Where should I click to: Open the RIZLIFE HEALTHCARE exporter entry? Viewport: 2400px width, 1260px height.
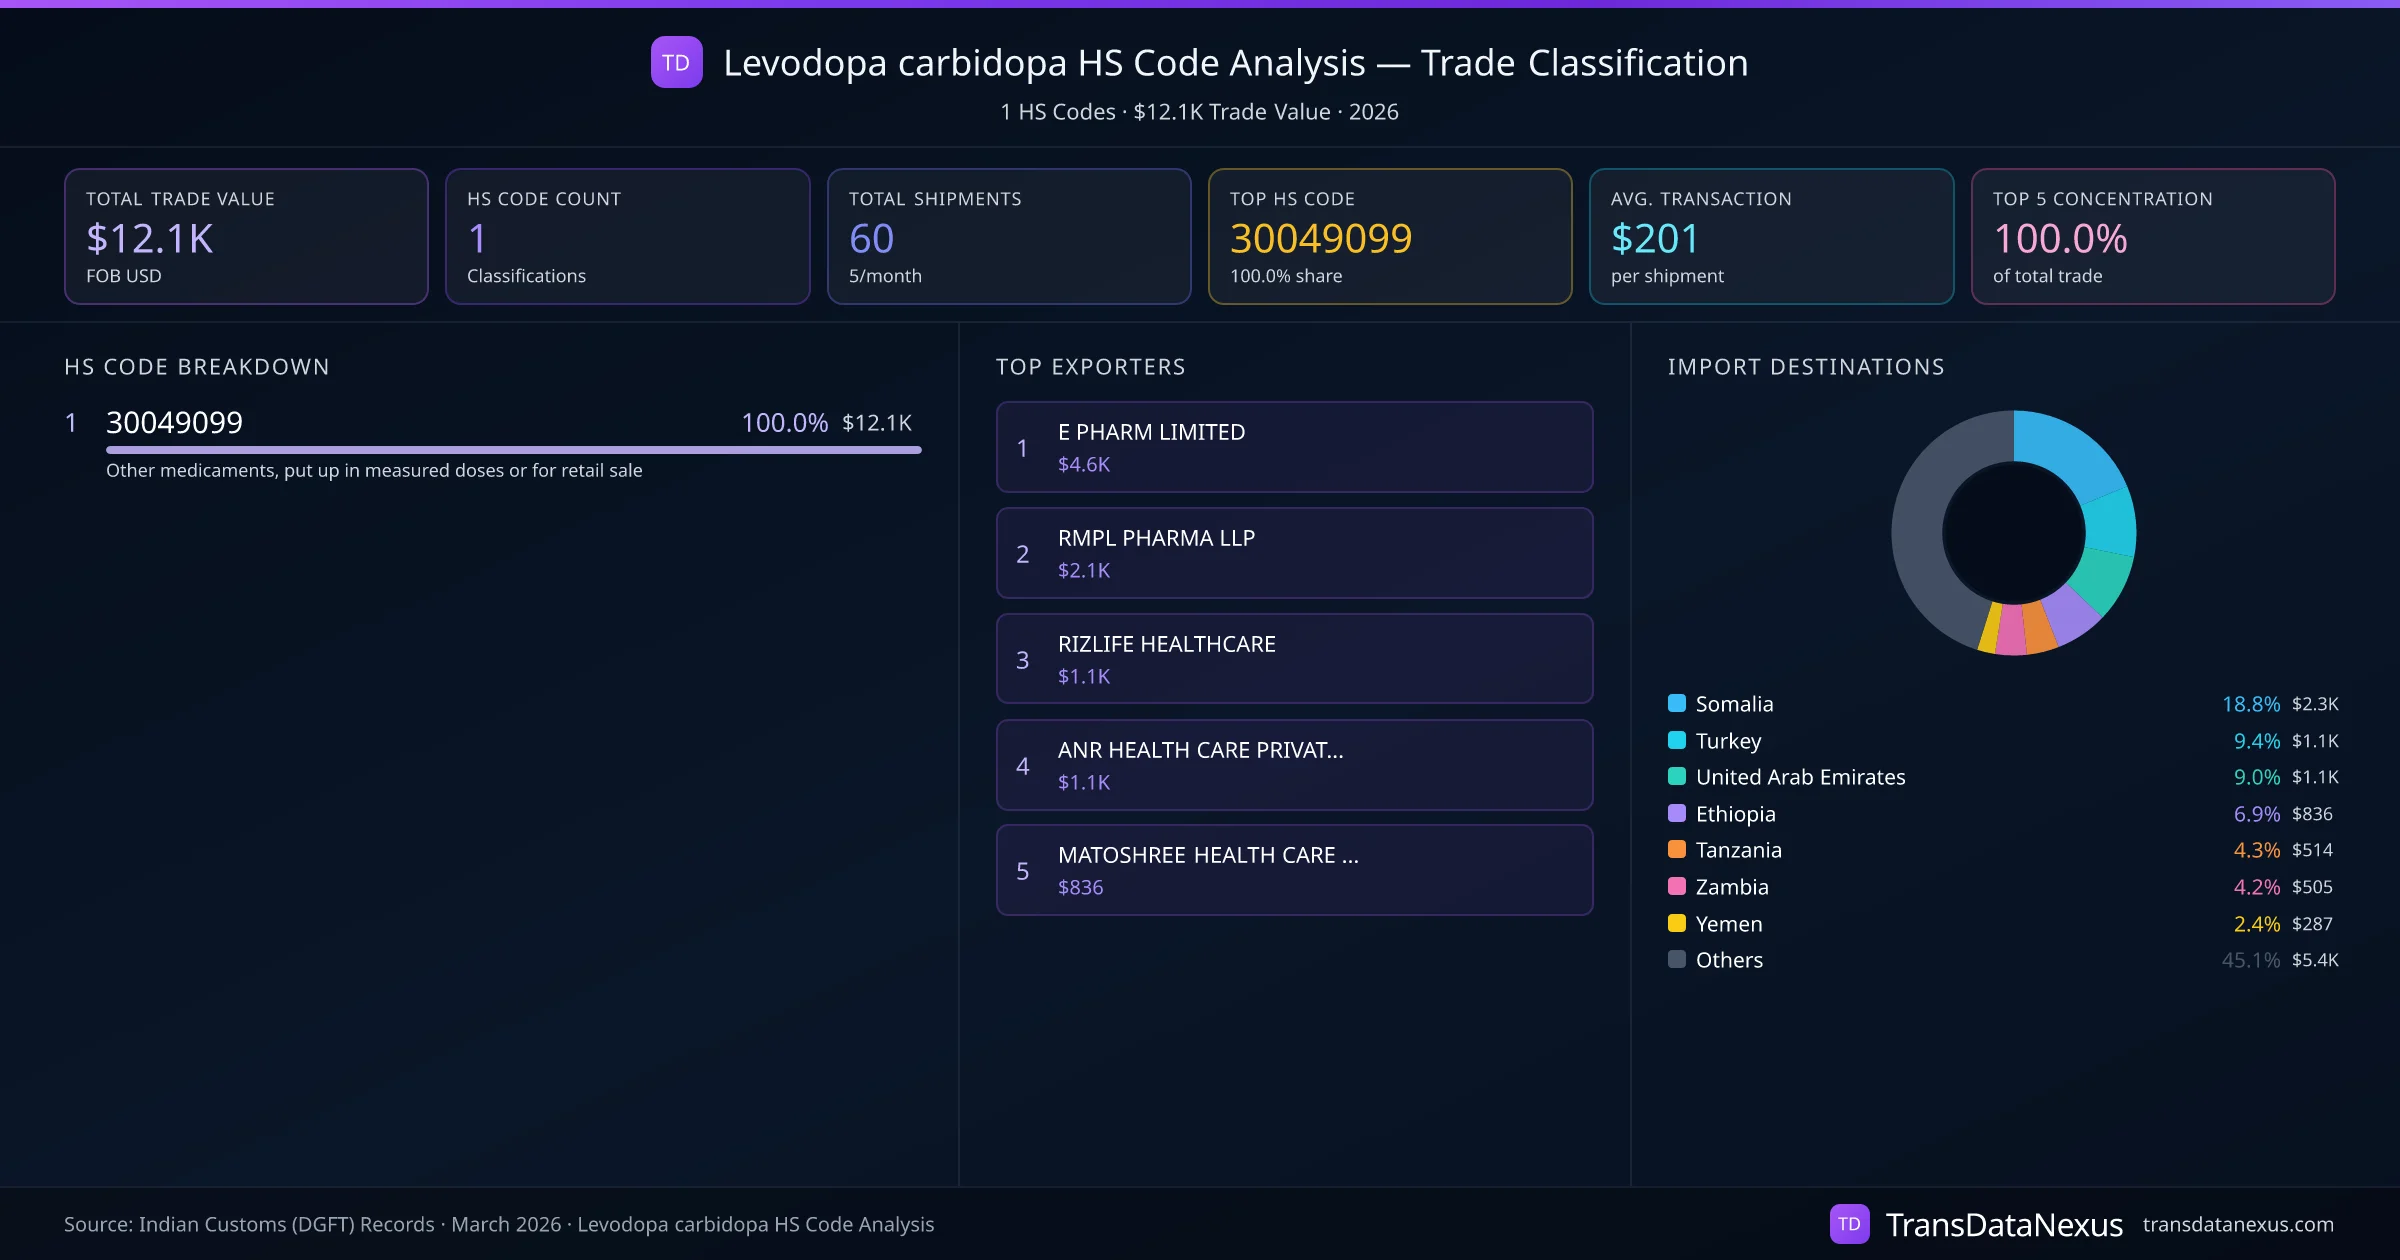(1294, 659)
